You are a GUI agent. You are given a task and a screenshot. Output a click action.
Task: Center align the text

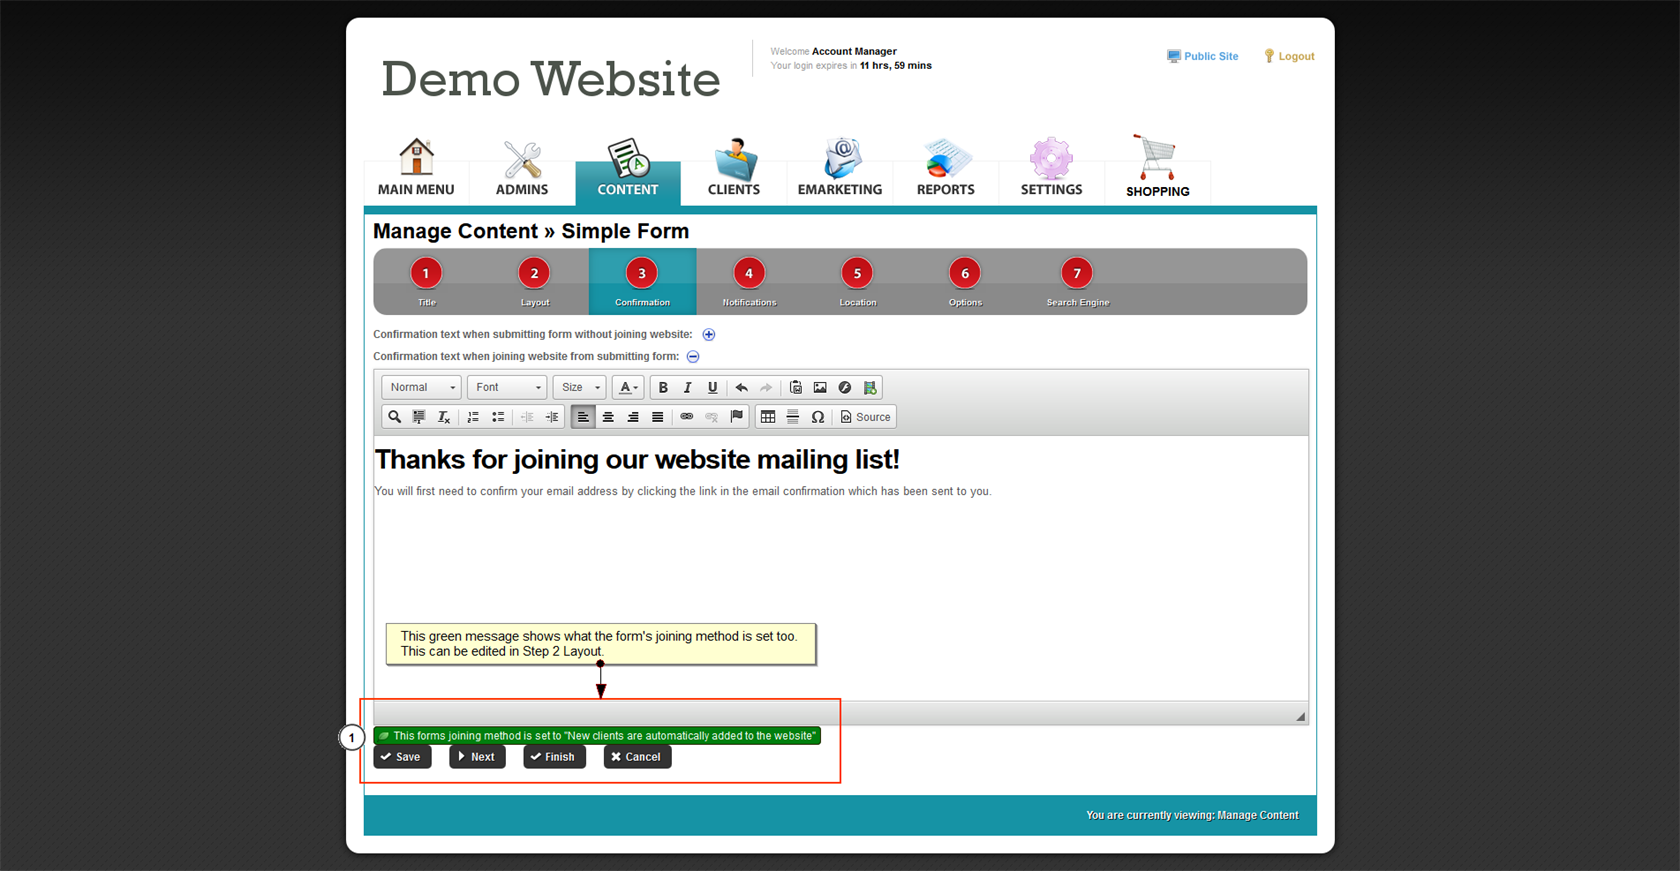(x=608, y=417)
